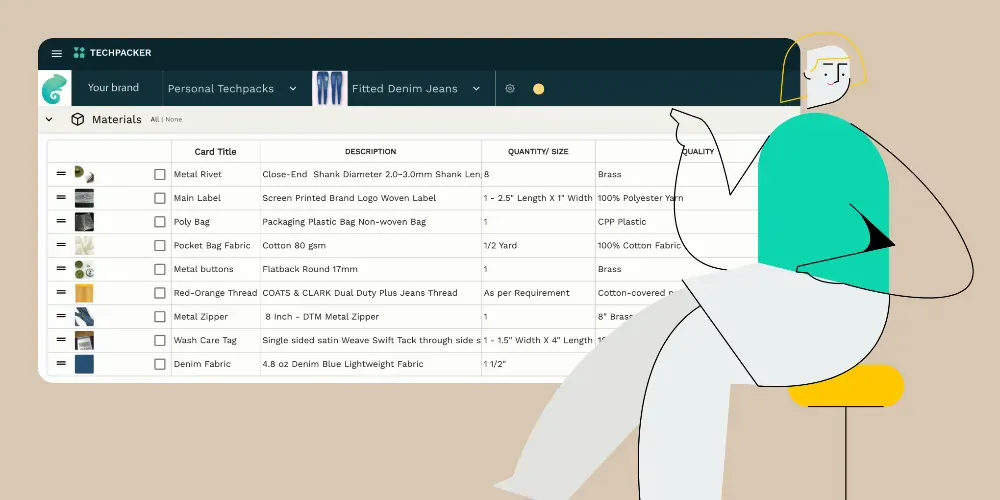Open the Metal Zipper thumbnail image
The width and height of the screenshot is (1000, 500).
pos(84,317)
